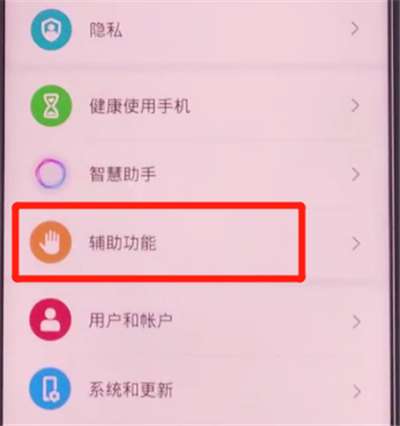Image resolution: width=400 pixels, height=426 pixels.
Task: Select the 辅助功能 text label
Action: click(x=122, y=243)
